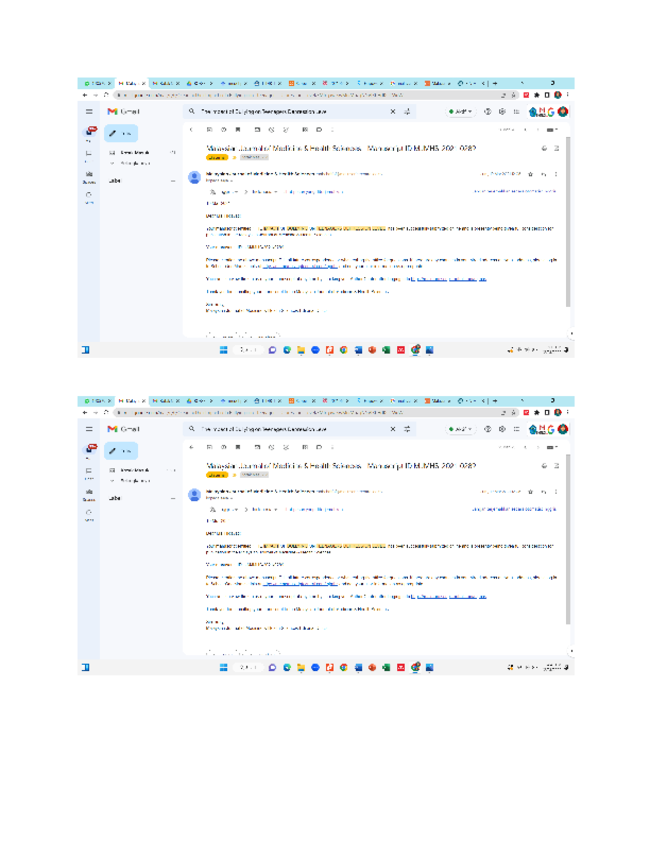
Task: Reload the page in upper screenshot browser
Action: pos(106,95)
